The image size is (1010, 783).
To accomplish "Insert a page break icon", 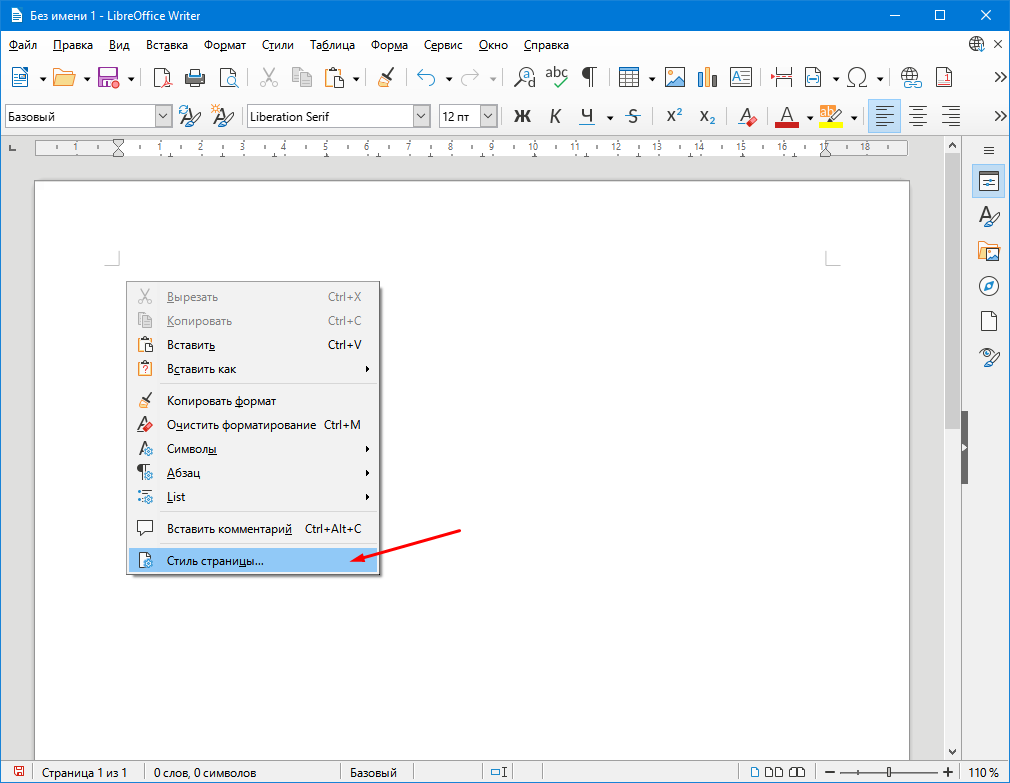I will coord(781,78).
